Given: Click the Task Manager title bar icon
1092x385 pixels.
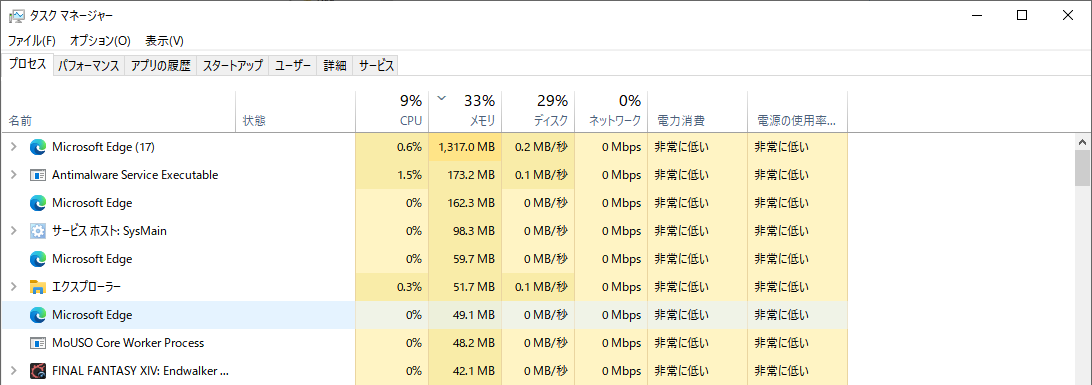Looking at the screenshot, I should (17, 15).
